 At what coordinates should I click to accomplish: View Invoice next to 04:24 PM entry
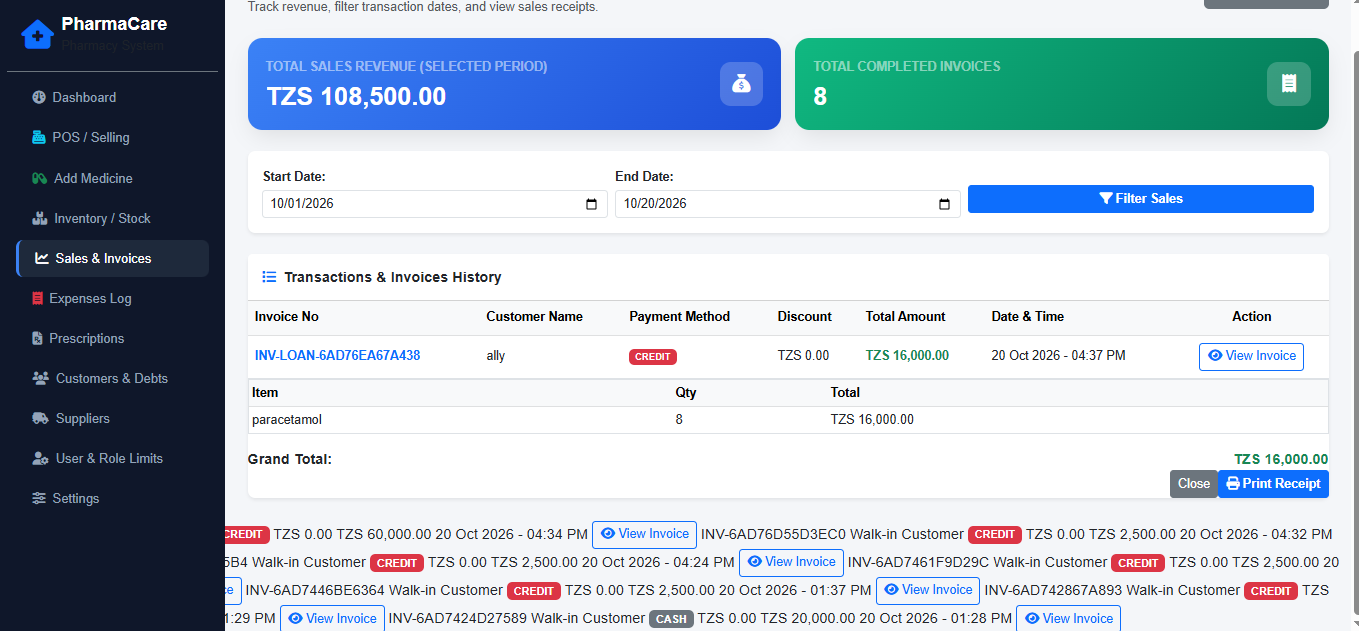point(791,563)
